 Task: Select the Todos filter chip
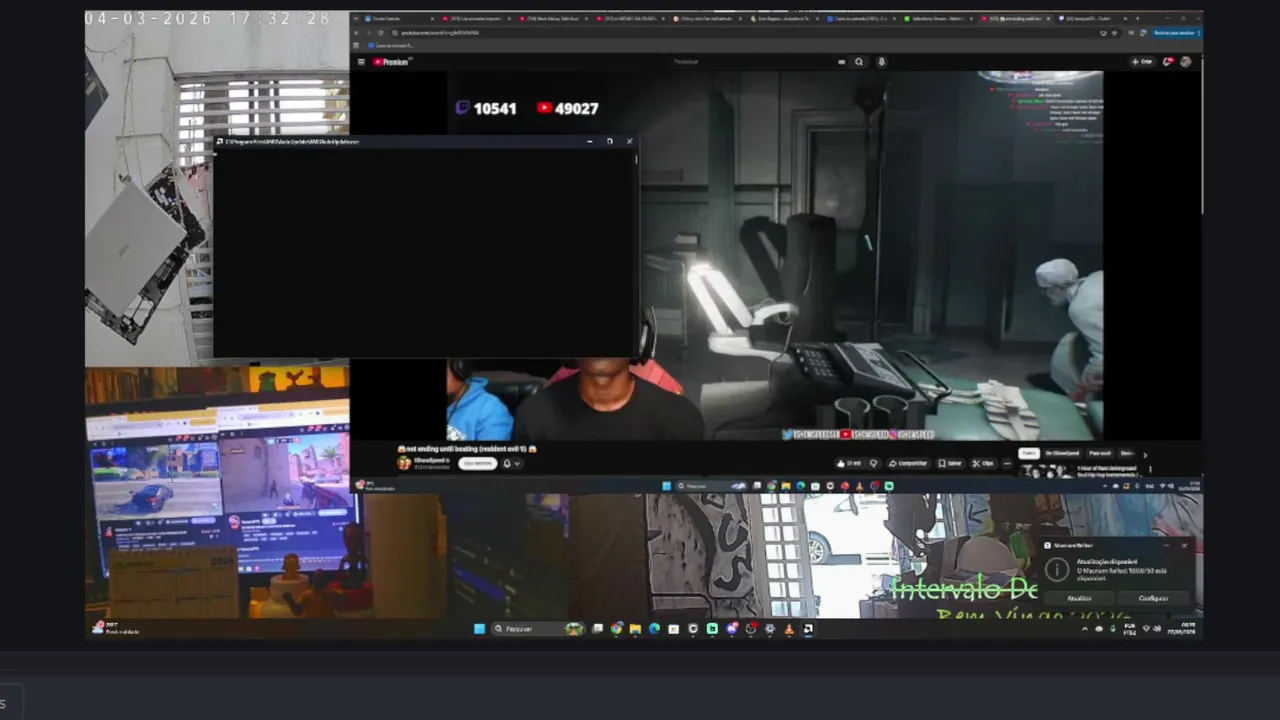tap(1028, 453)
